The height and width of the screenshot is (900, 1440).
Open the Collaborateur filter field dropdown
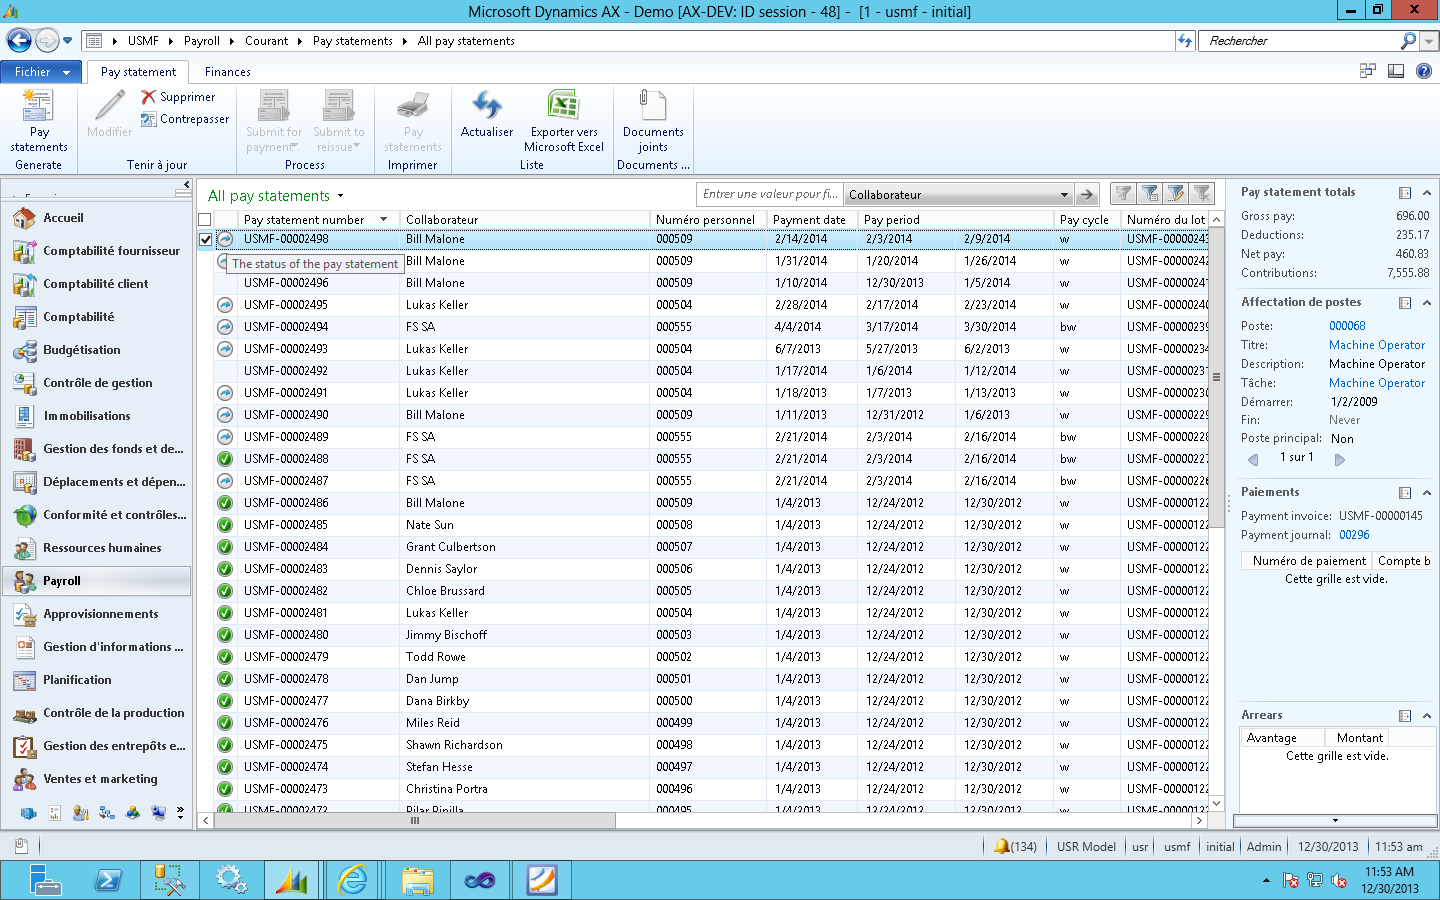pos(1064,195)
